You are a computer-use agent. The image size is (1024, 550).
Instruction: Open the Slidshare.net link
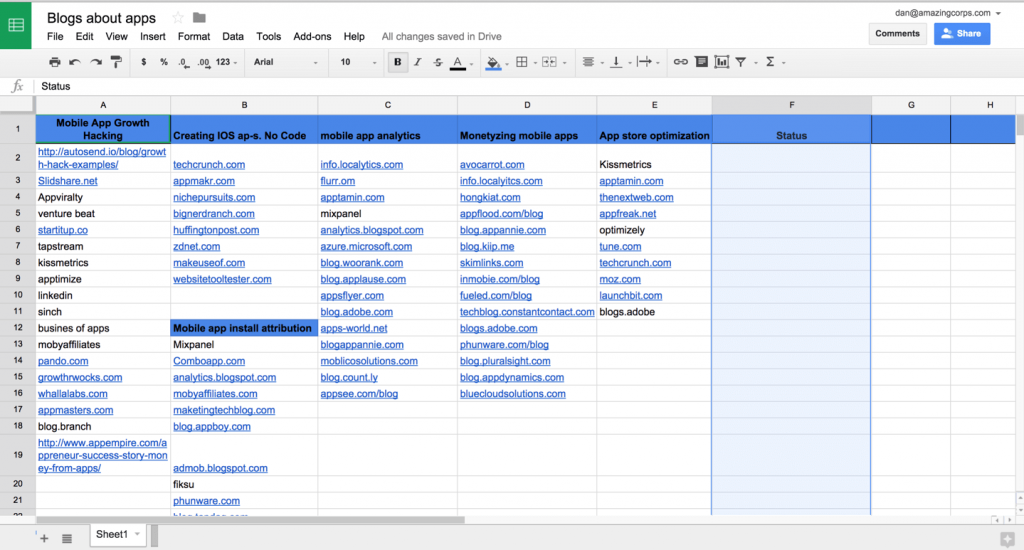tap(67, 181)
